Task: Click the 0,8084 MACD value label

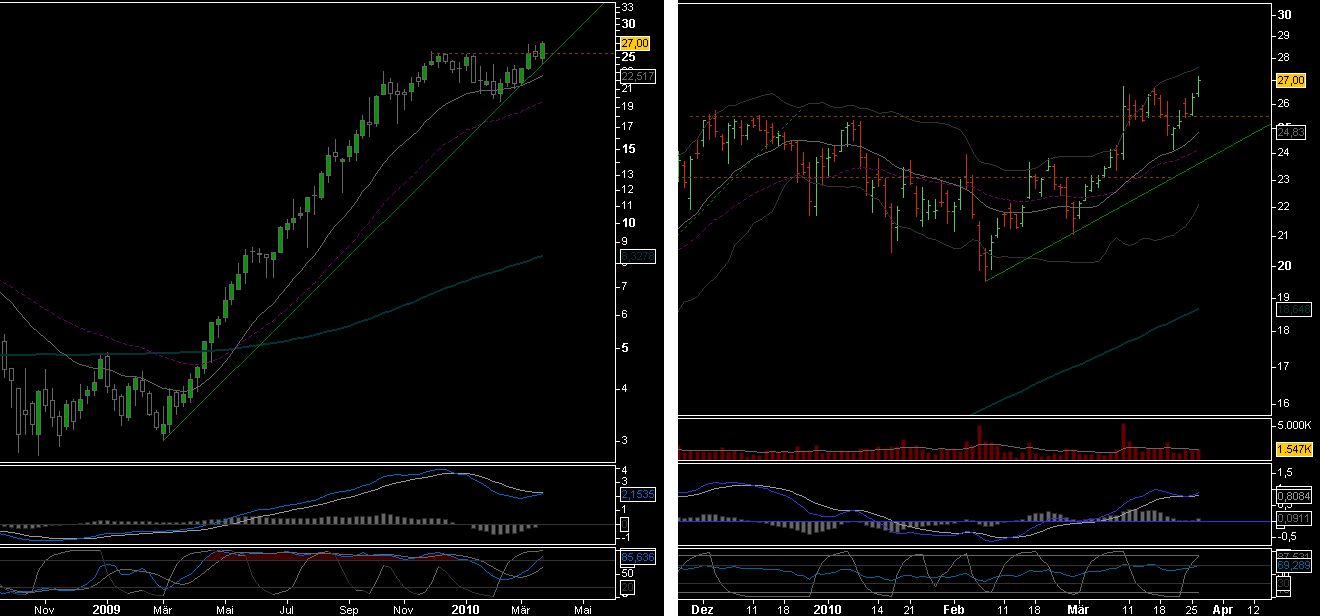Action: click(x=1291, y=494)
